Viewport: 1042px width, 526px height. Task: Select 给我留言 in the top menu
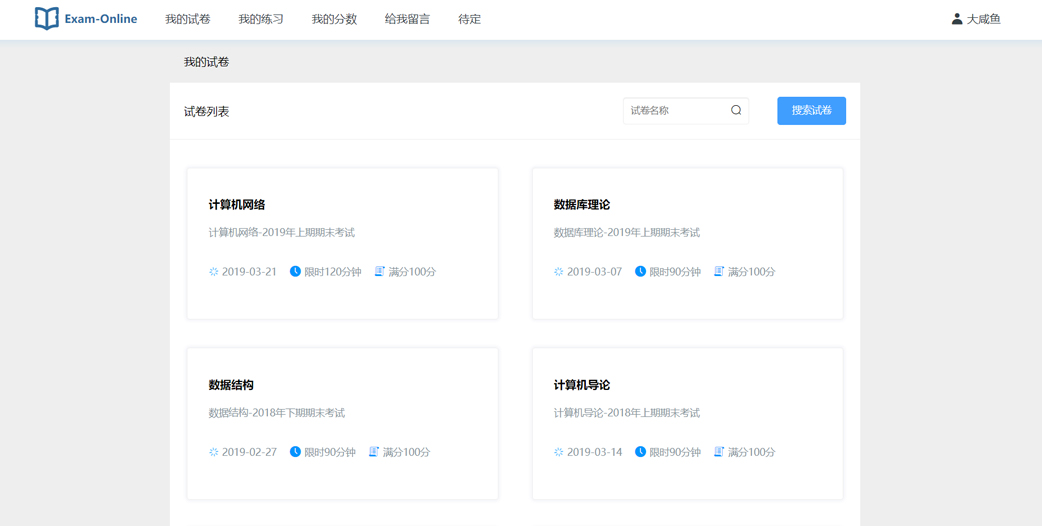pyautogui.click(x=407, y=19)
